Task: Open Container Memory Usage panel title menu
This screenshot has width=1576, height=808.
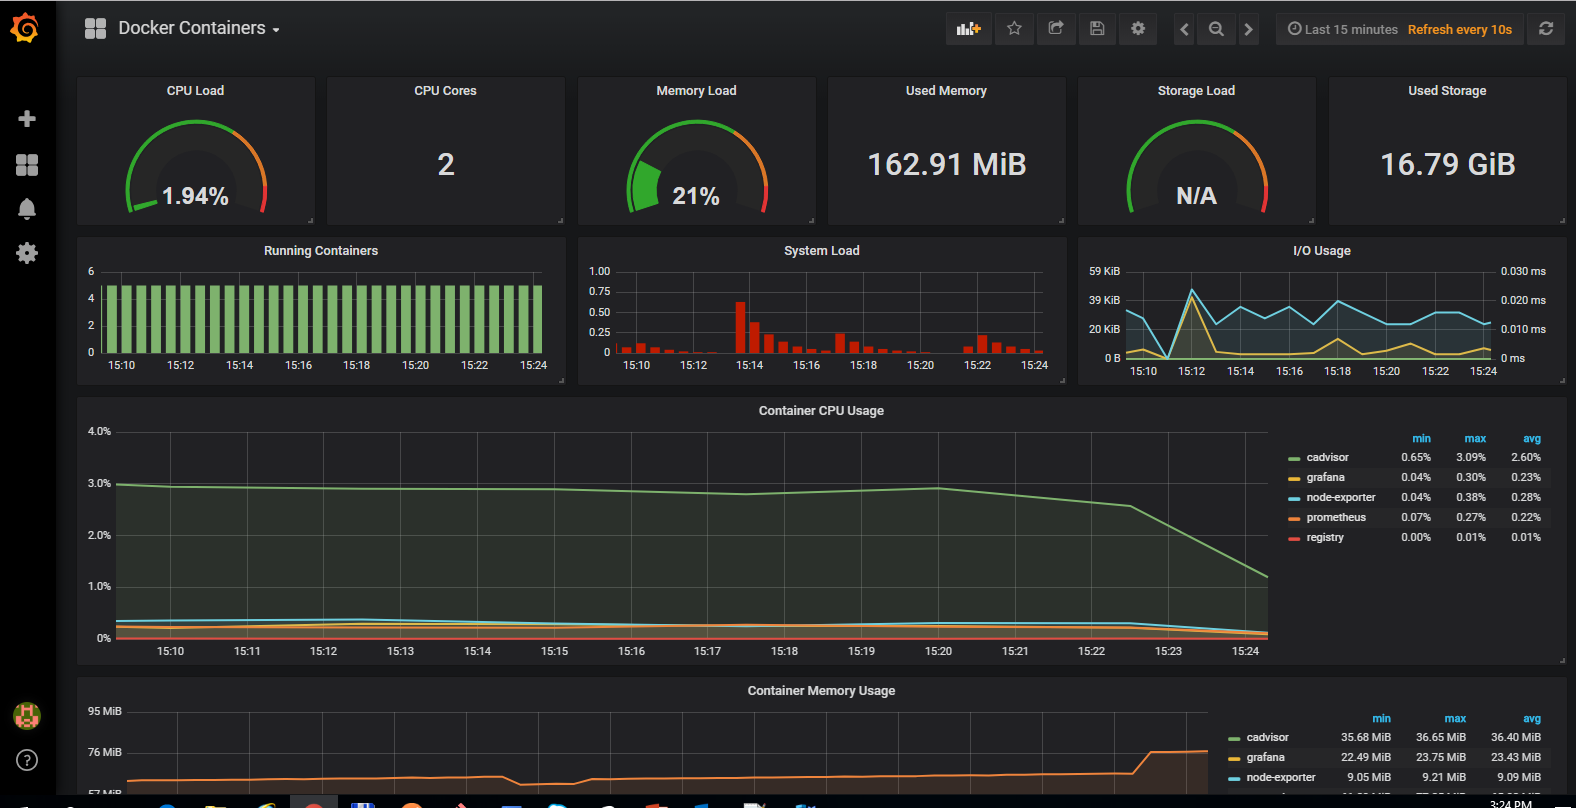Action: tap(821, 691)
